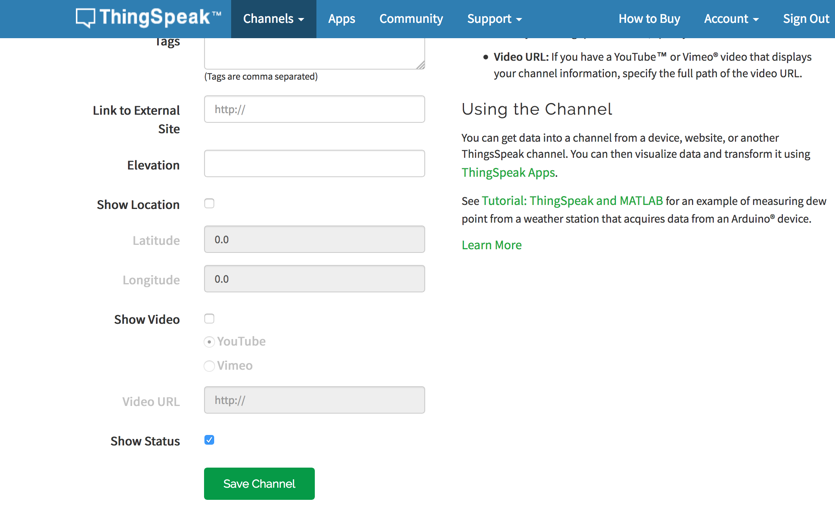Click the '(Tags are comma separated)' hint text
The image size is (835, 509).
coord(261,77)
